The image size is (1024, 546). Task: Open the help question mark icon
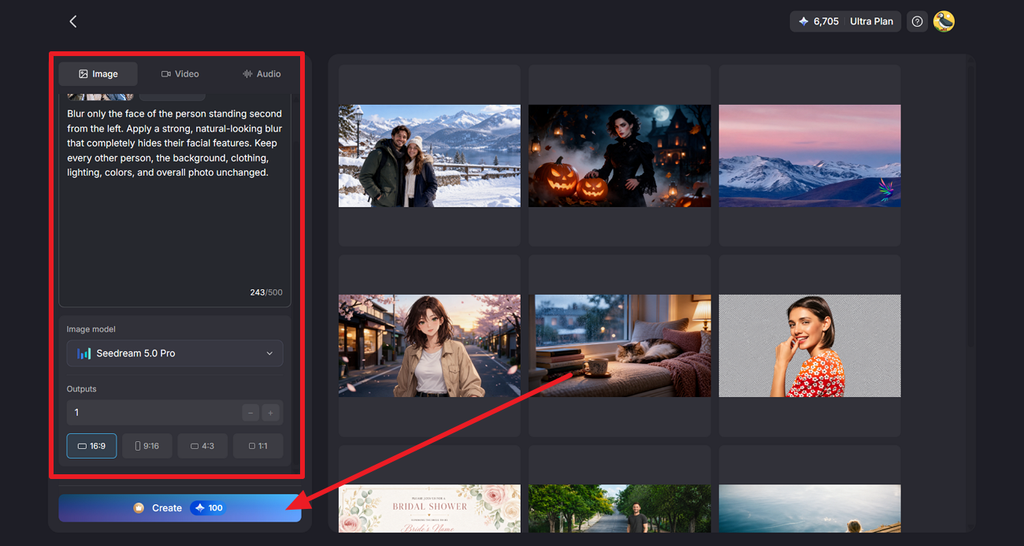917,22
